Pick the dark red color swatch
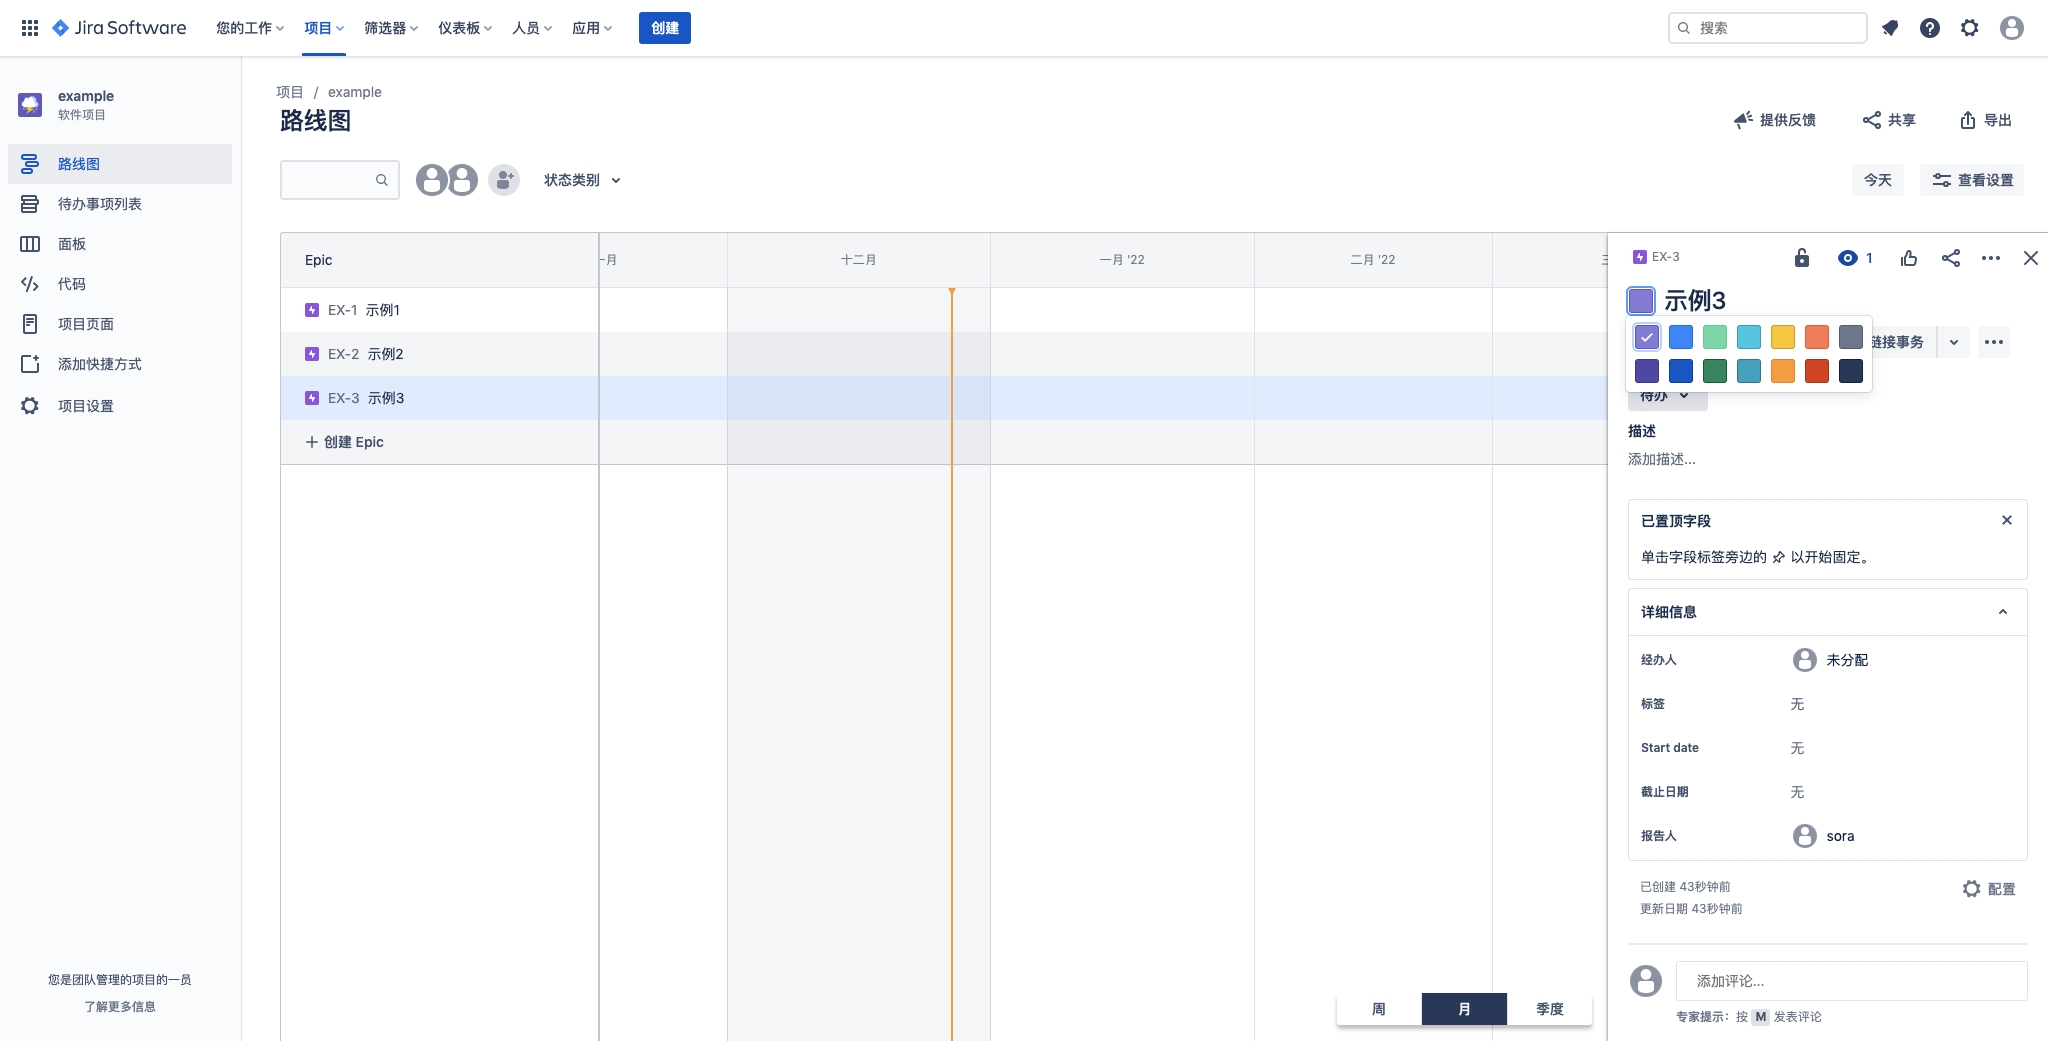 (1817, 371)
